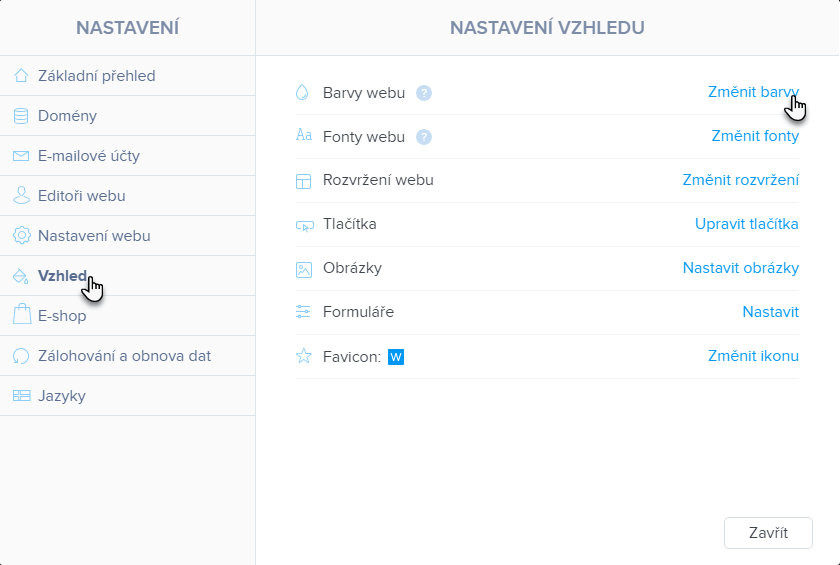This screenshot has width=840, height=565.
Task: Click the database icon beside Domény
Action: point(21,116)
